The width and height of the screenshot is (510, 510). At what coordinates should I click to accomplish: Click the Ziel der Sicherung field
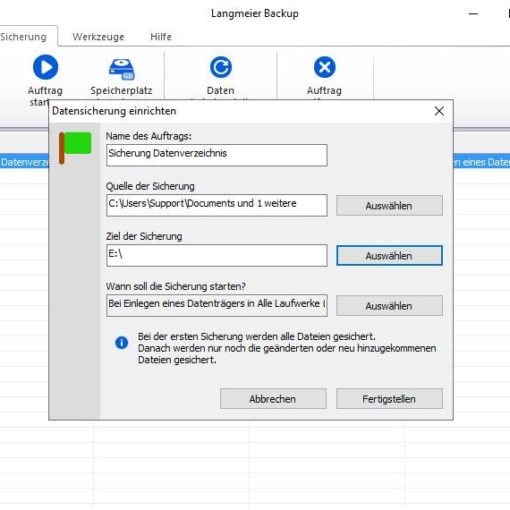pos(217,255)
